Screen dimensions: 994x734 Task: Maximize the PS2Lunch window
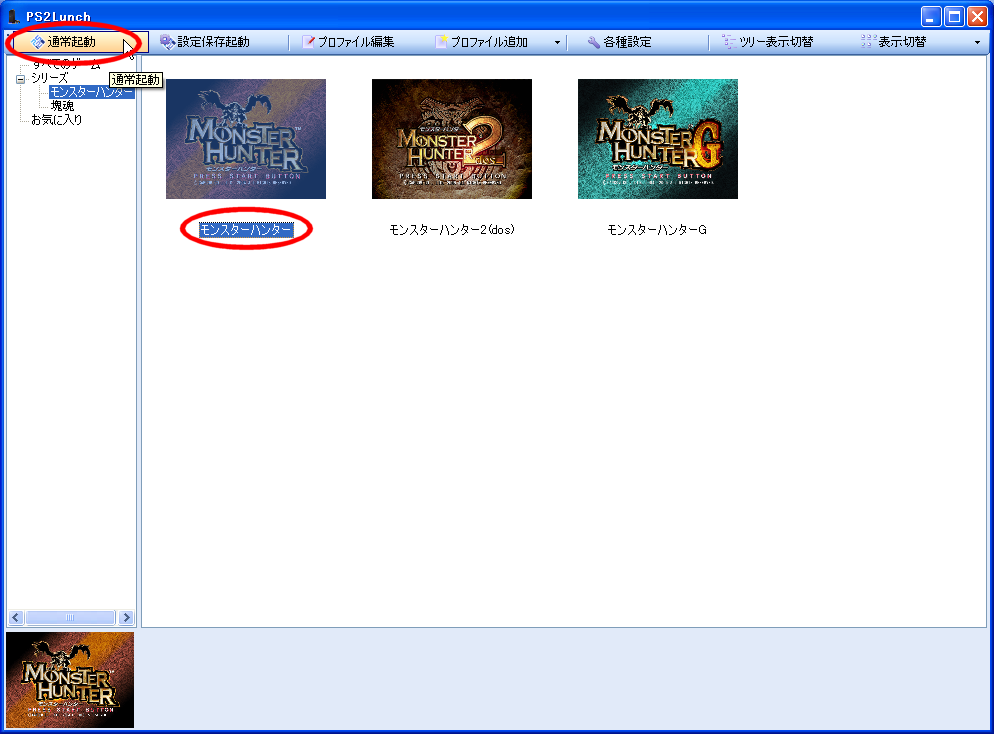(x=954, y=16)
